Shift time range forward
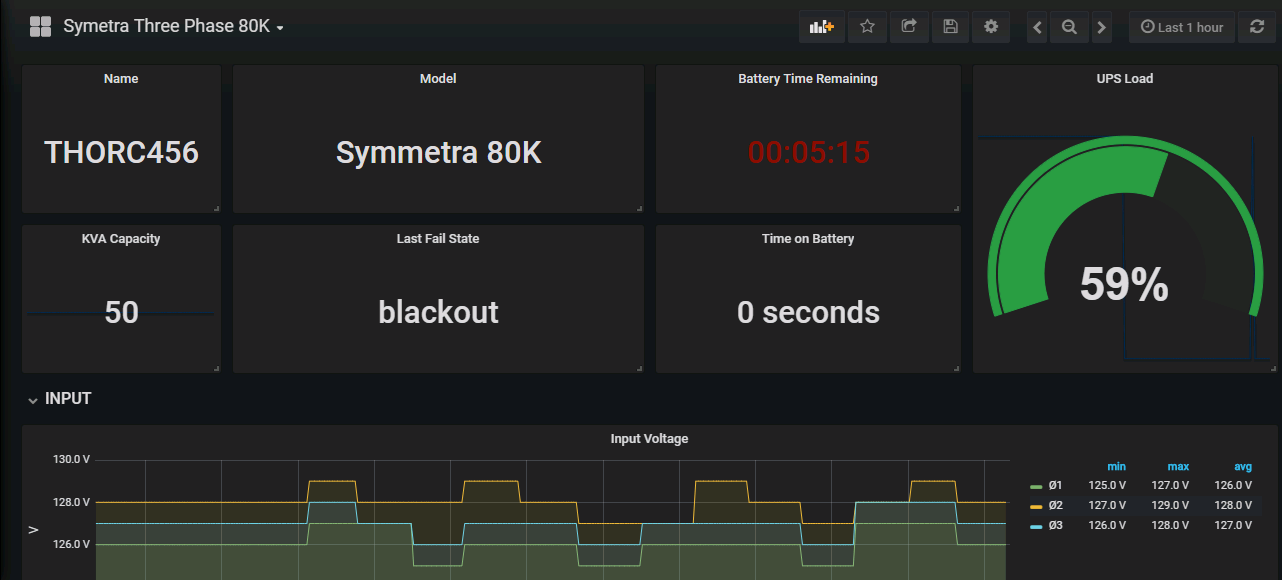1282x580 pixels. pos(1101,27)
